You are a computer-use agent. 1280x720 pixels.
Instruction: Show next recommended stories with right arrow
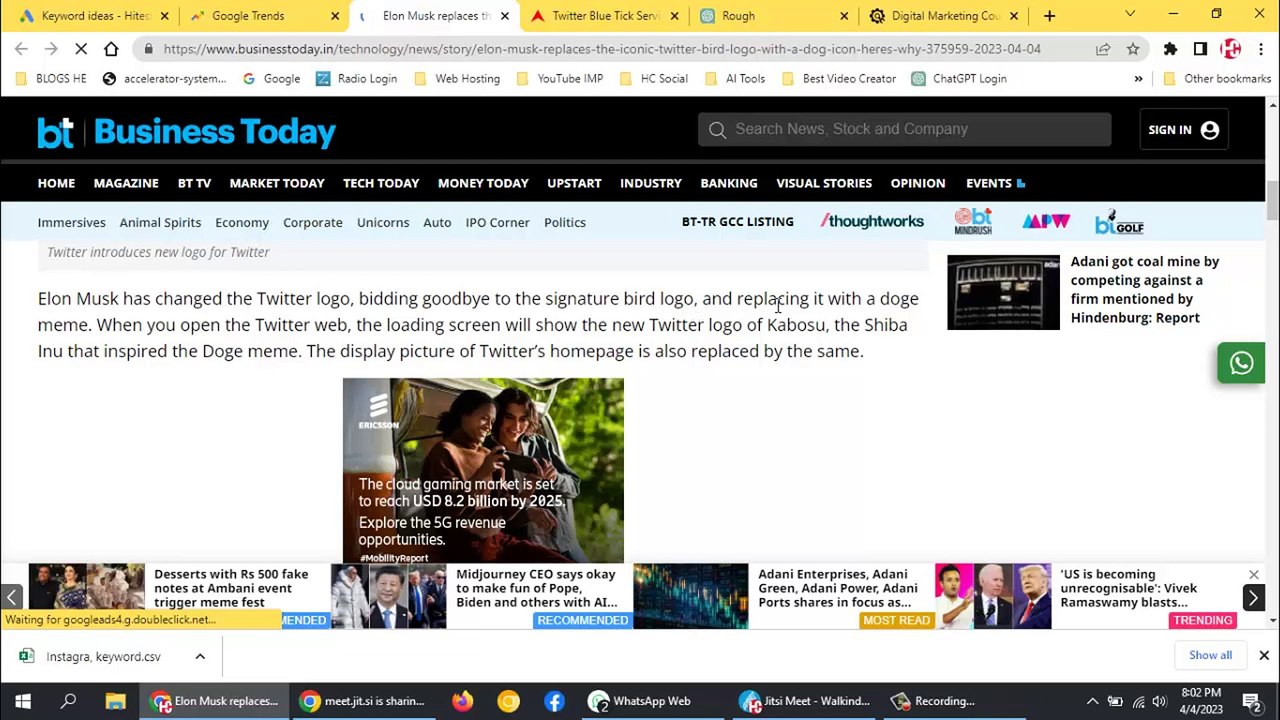point(1253,597)
